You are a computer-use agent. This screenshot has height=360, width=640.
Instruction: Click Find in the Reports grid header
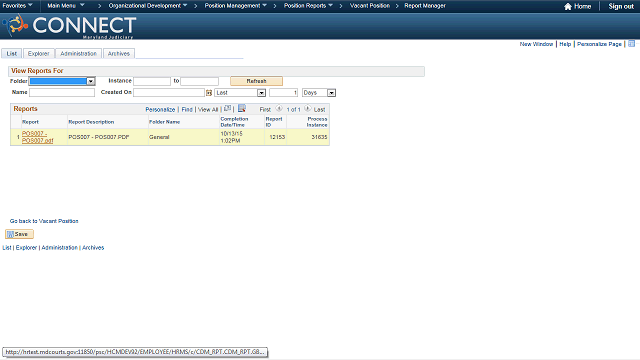point(187,109)
